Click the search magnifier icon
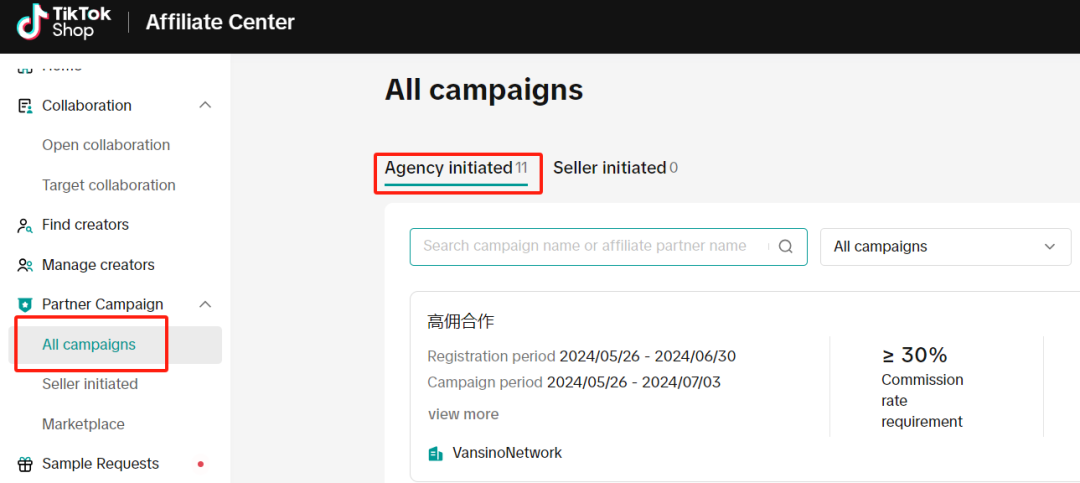 pyautogui.click(x=786, y=247)
